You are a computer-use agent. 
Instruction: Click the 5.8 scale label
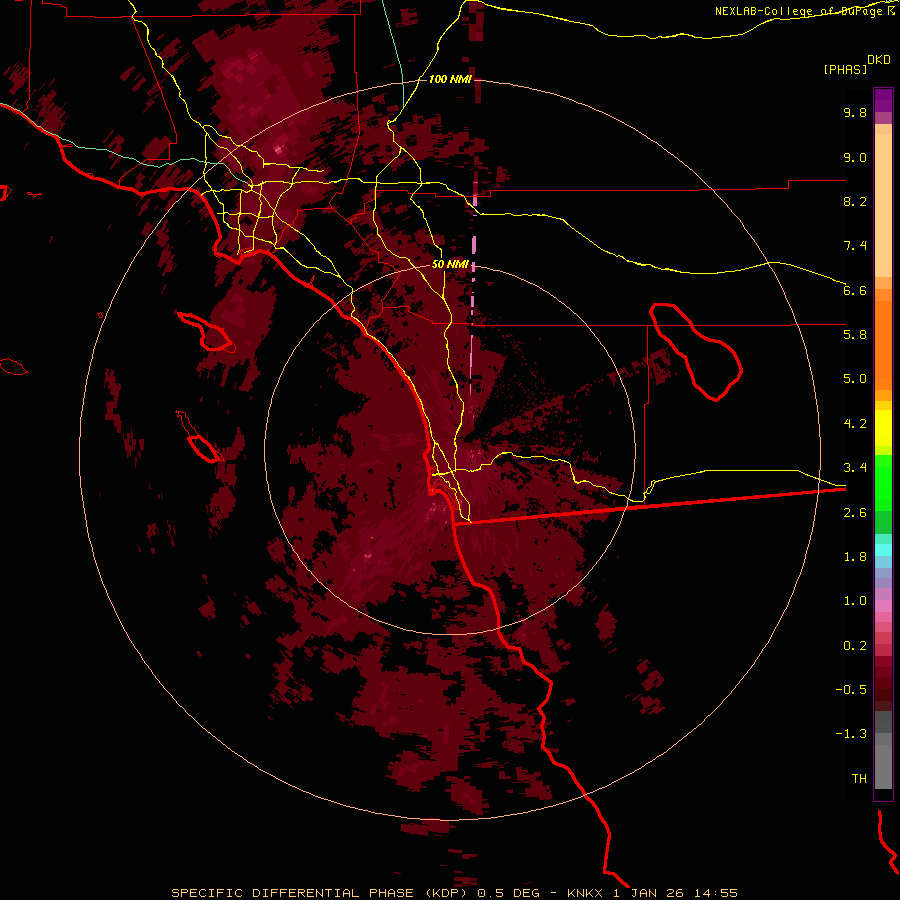click(x=855, y=335)
